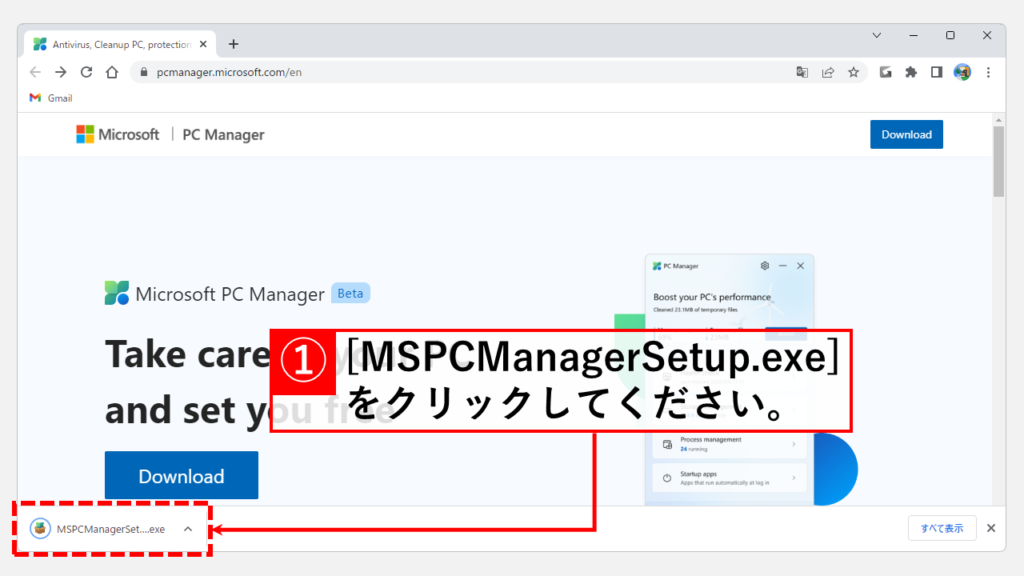Expand the Startup apps chevron

pos(794,478)
